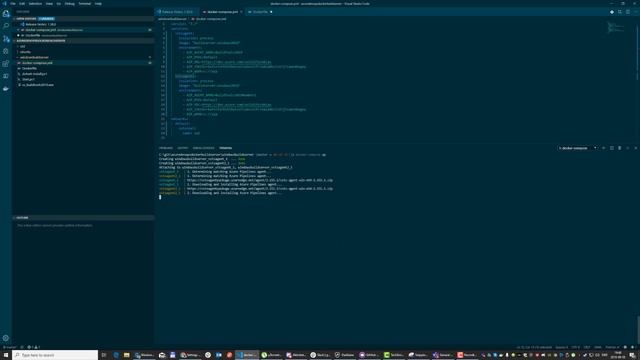Viewport: 640px width, 360px height.
Task: Open the Edit menu
Action: click(x=22, y=4)
